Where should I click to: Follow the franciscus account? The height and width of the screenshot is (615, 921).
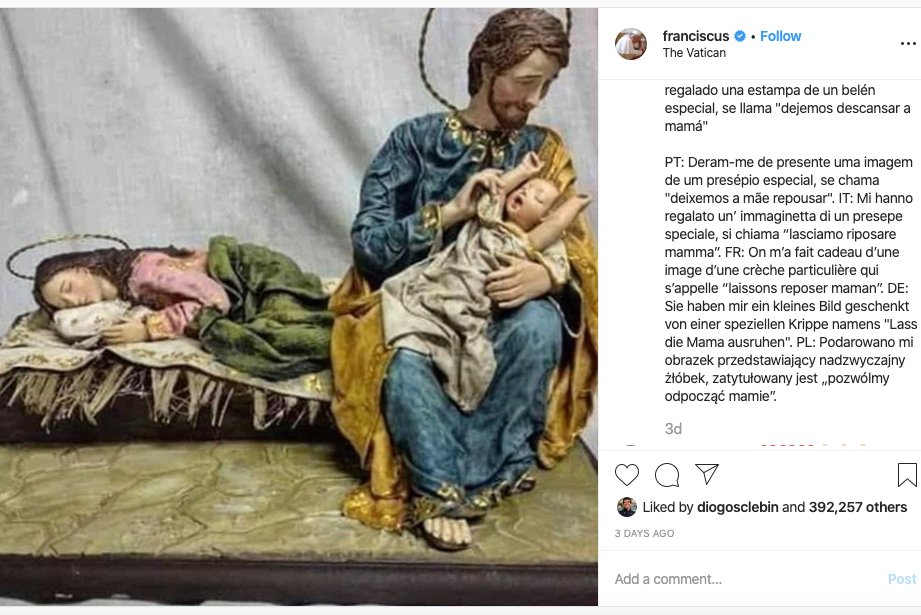780,36
